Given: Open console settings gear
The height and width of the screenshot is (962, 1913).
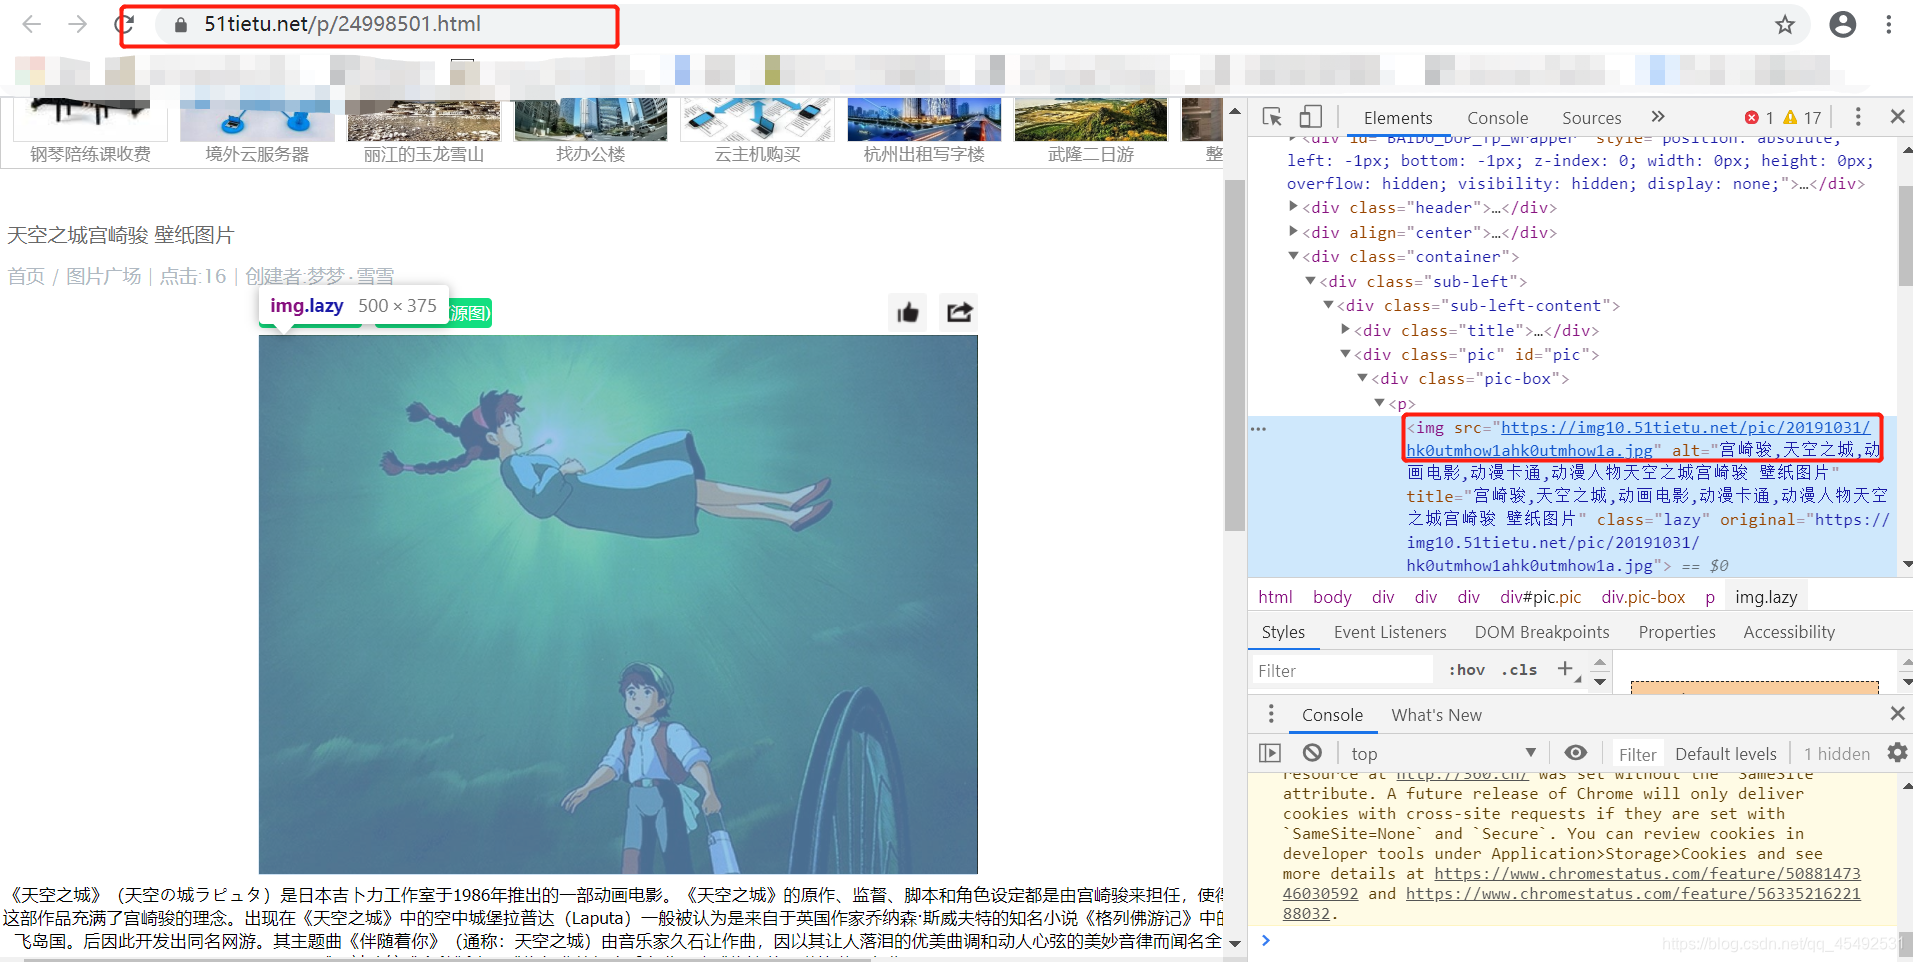Looking at the screenshot, I should point(1897,753).
